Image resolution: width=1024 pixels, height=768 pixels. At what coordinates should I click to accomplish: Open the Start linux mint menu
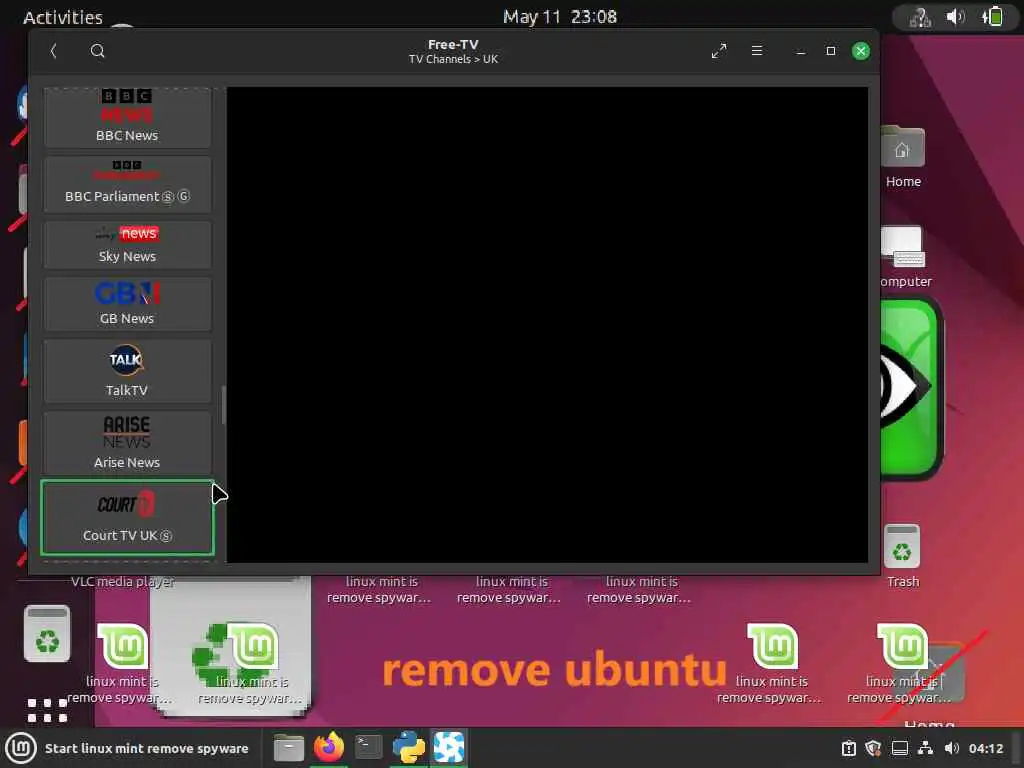(x=127, y=748)
